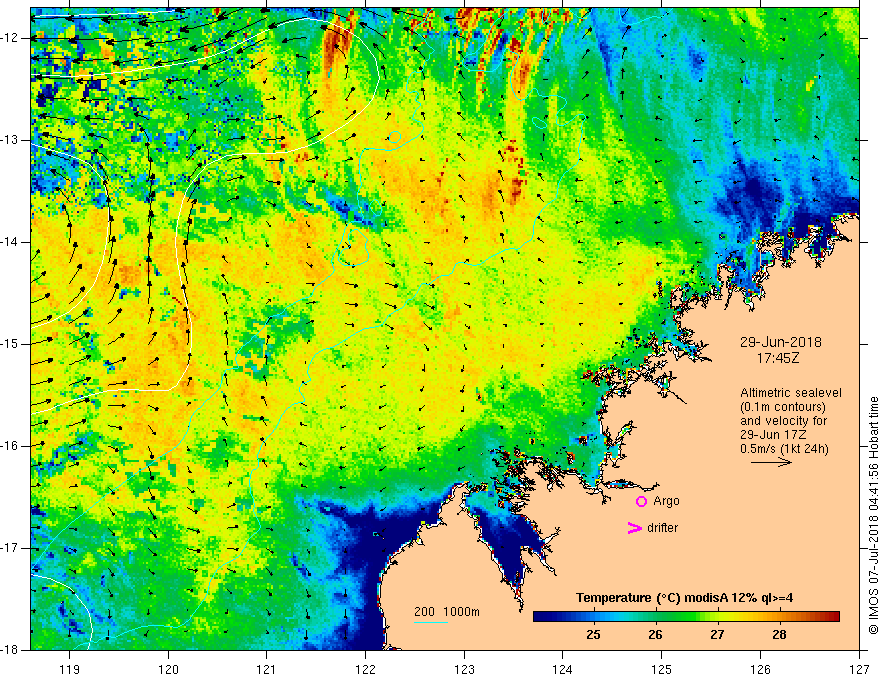Click the longitude axis label 124
Image resolution: width=880 pixels, height=680 pixels.
coord(563,669)
